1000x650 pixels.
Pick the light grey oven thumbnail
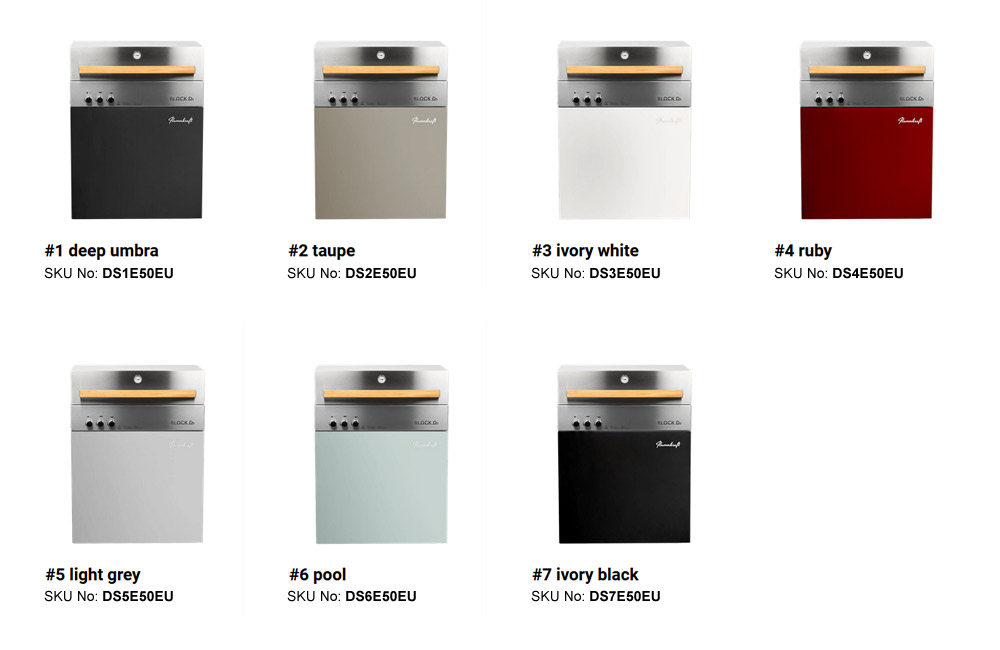click(137, 454)
